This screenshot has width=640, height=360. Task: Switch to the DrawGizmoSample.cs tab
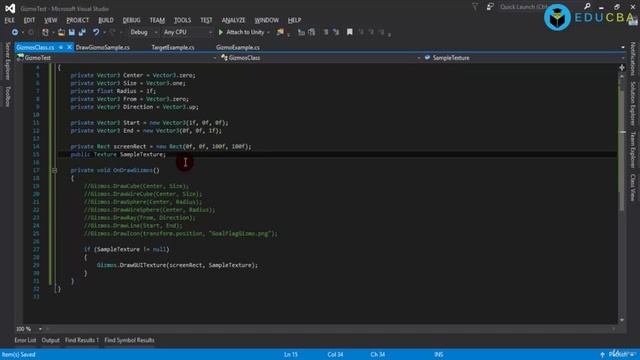[x=103, y=47]
